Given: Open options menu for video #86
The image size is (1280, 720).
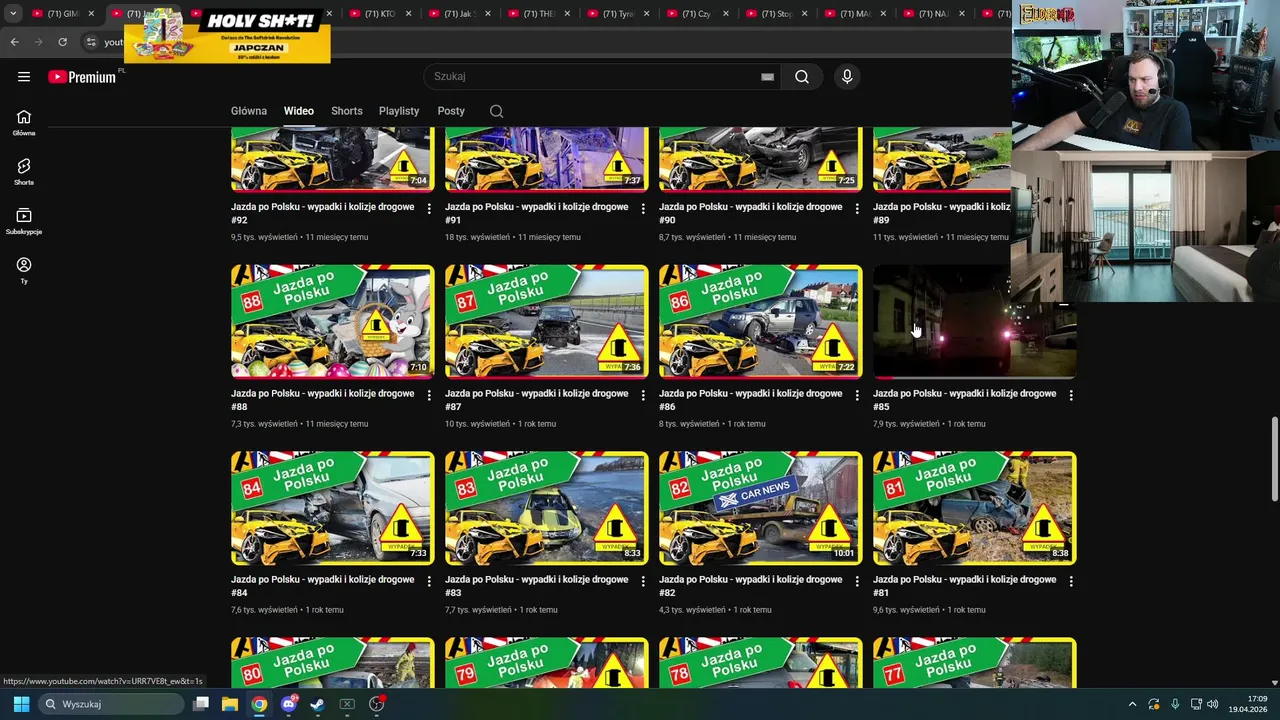Looking at the screenshot, I should point(857,395).
